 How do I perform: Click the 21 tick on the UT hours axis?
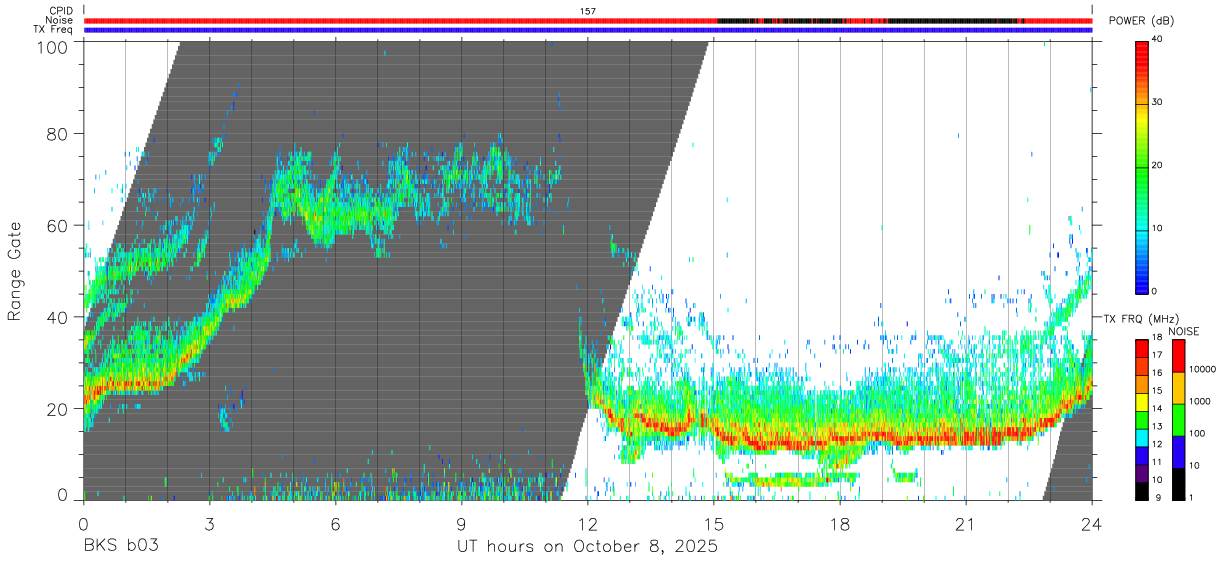click(965, 524)
